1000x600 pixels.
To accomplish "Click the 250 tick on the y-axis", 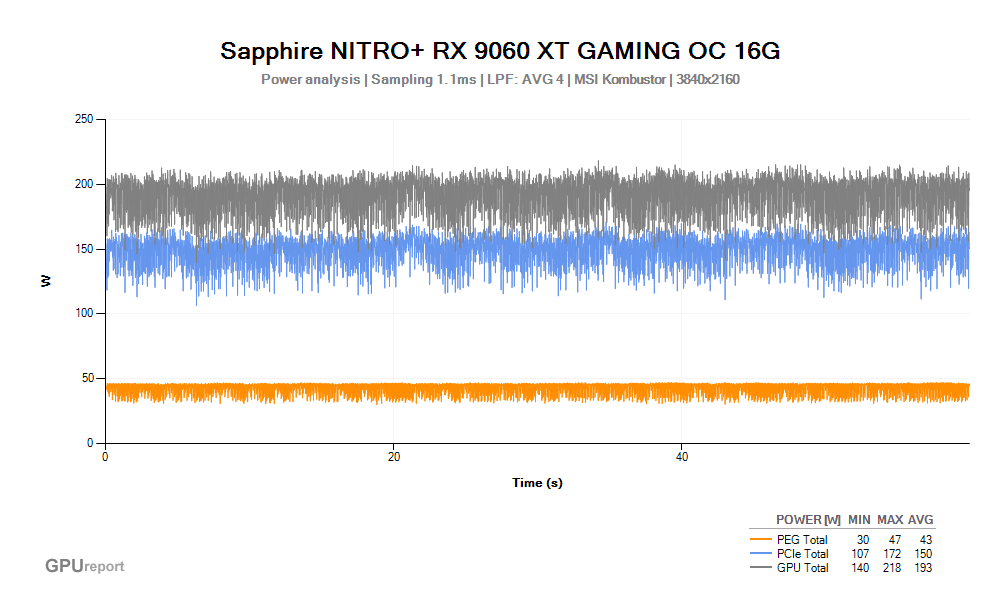I will 84,120.
